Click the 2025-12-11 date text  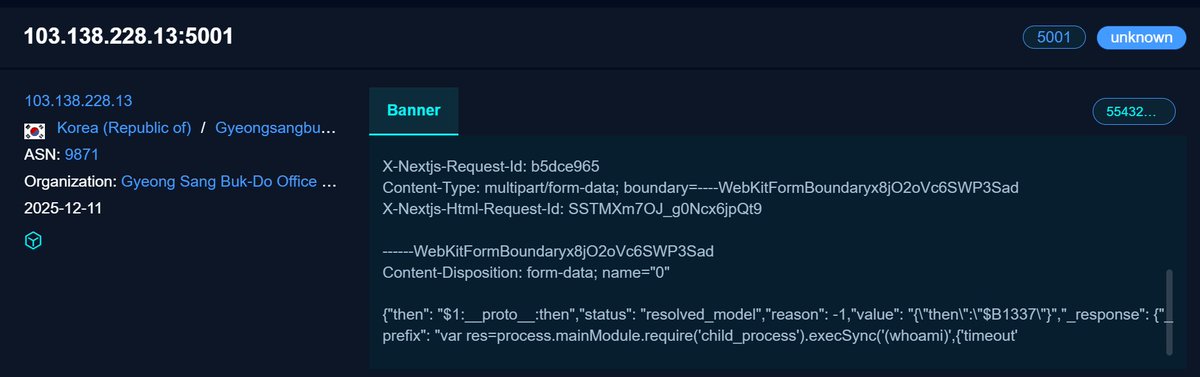point(63,208)
